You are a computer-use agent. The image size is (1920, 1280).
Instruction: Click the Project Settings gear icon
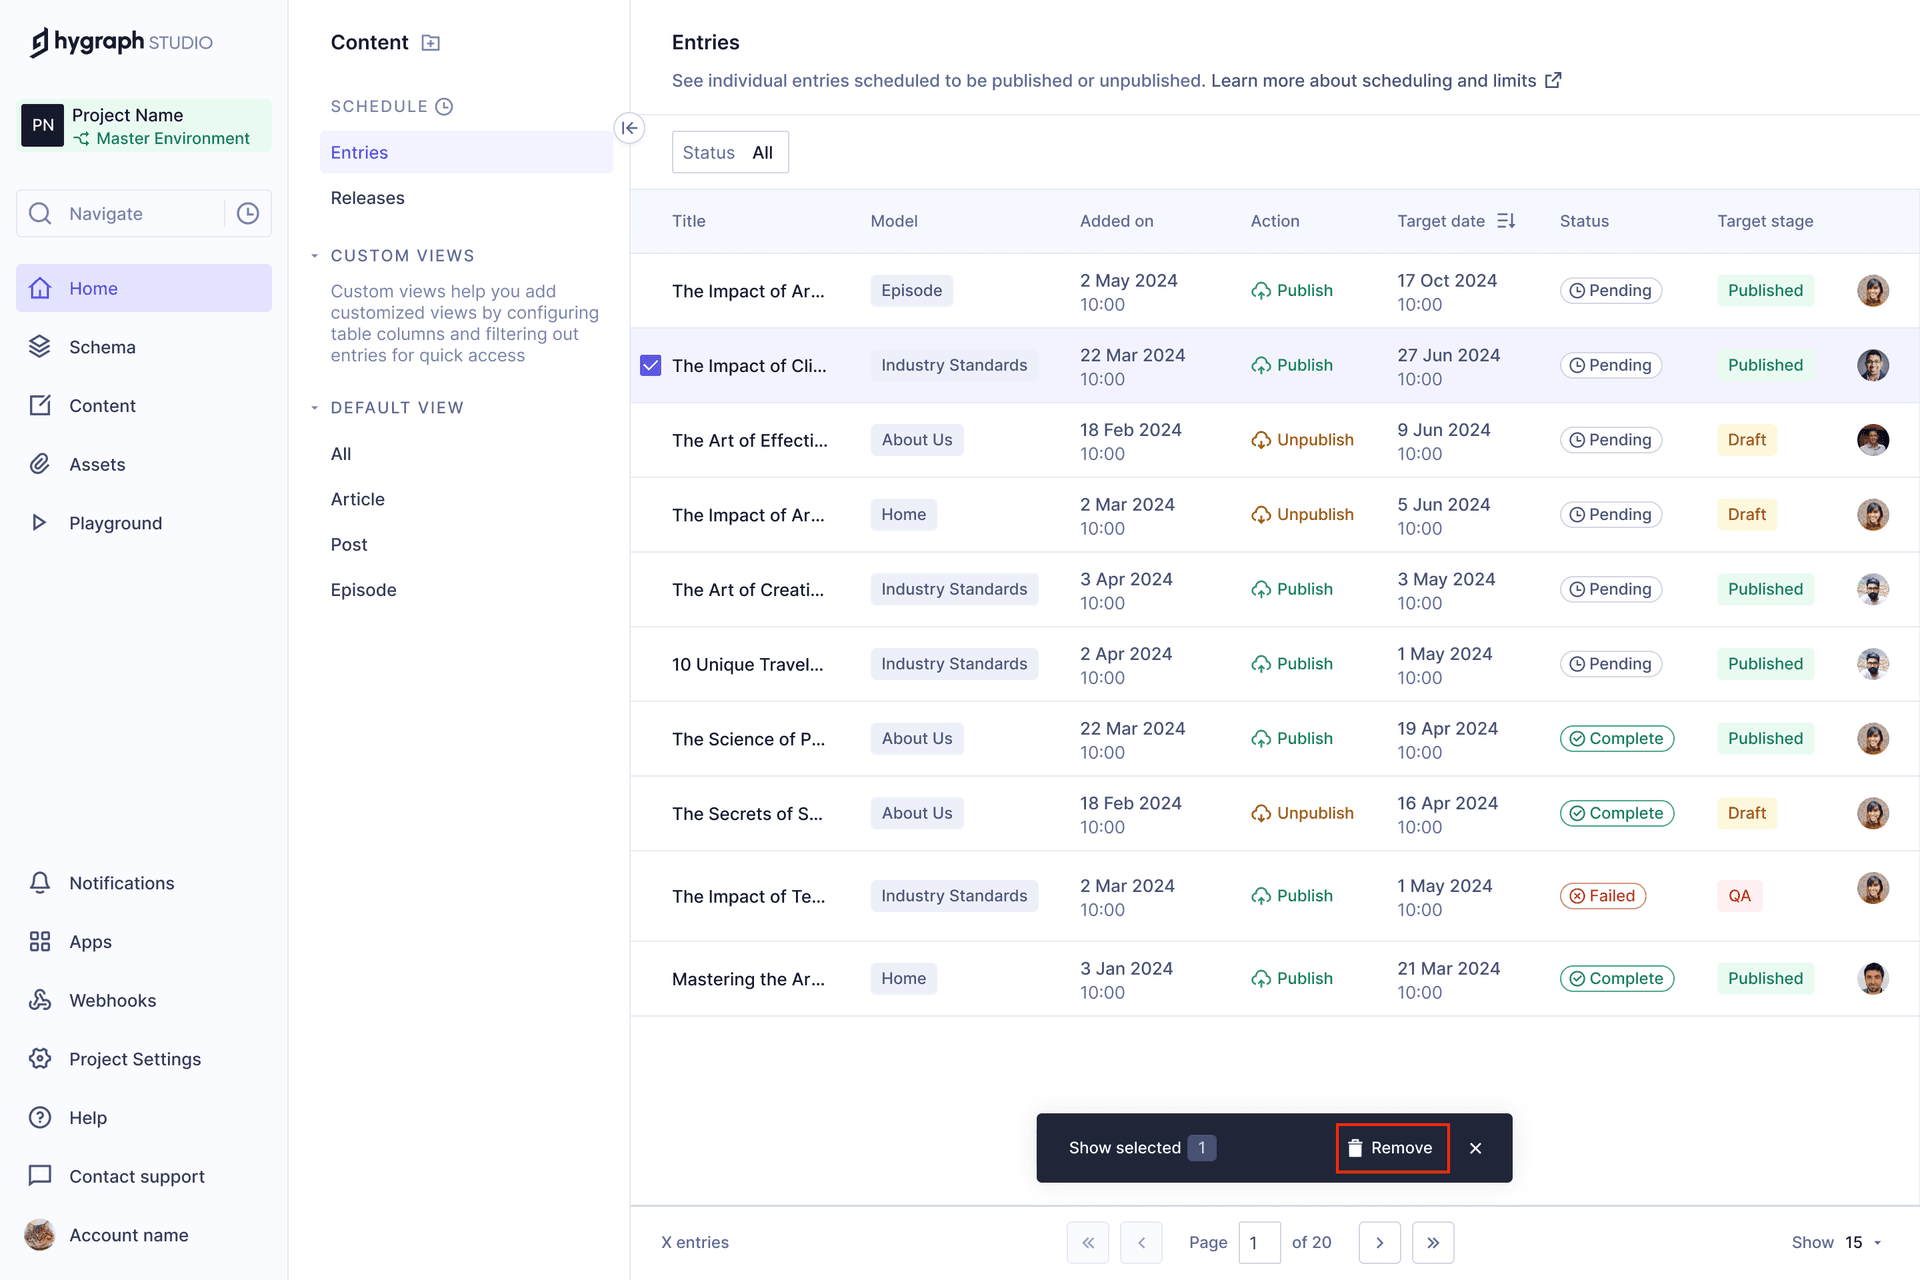(x=40, y=1059)
